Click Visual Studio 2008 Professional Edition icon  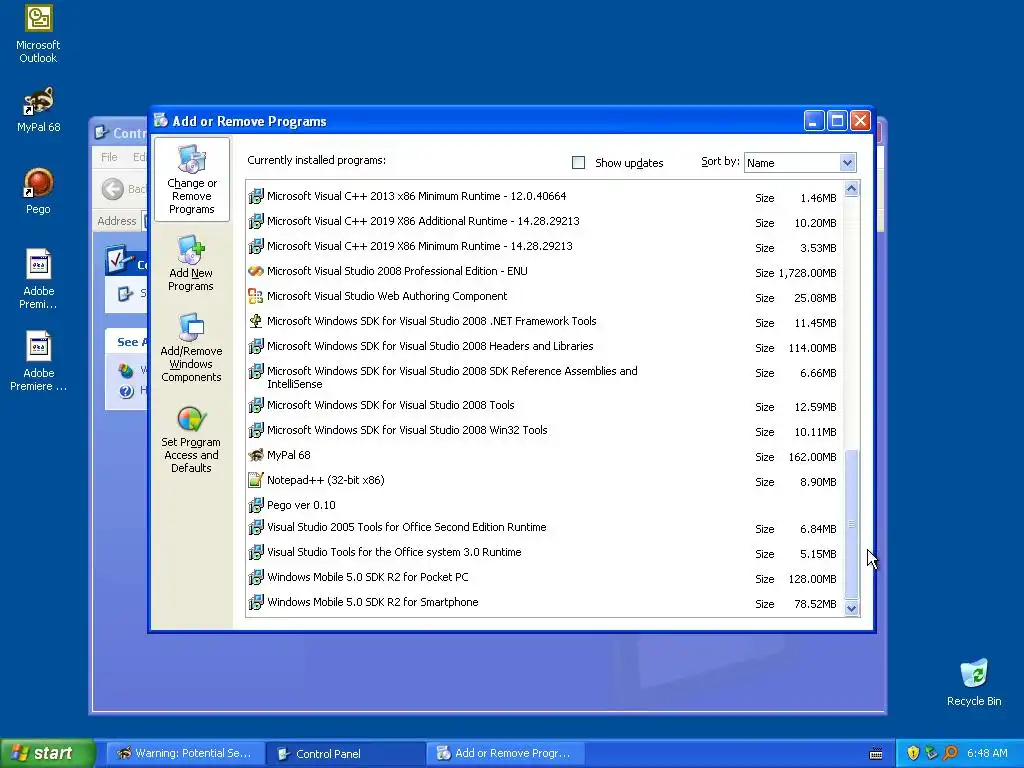[256, 271]
